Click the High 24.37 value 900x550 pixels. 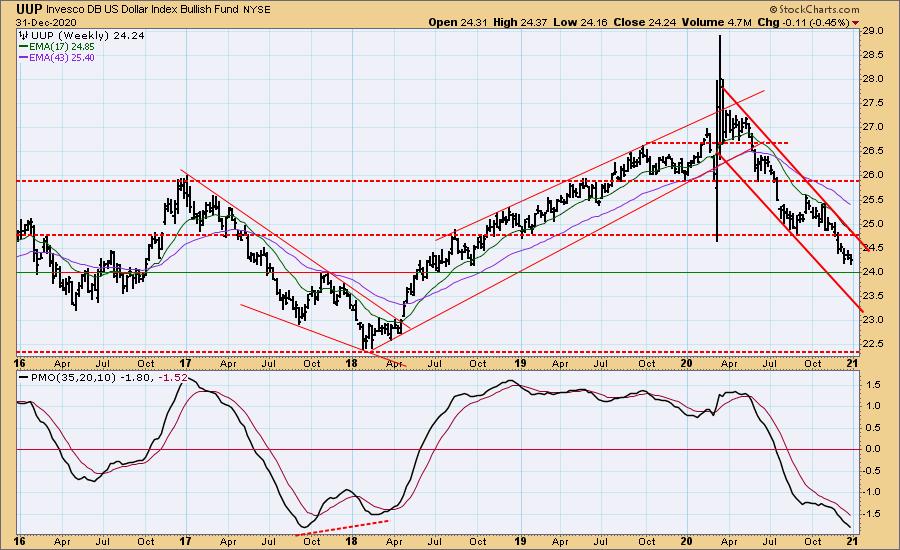(x=520, y=22)
